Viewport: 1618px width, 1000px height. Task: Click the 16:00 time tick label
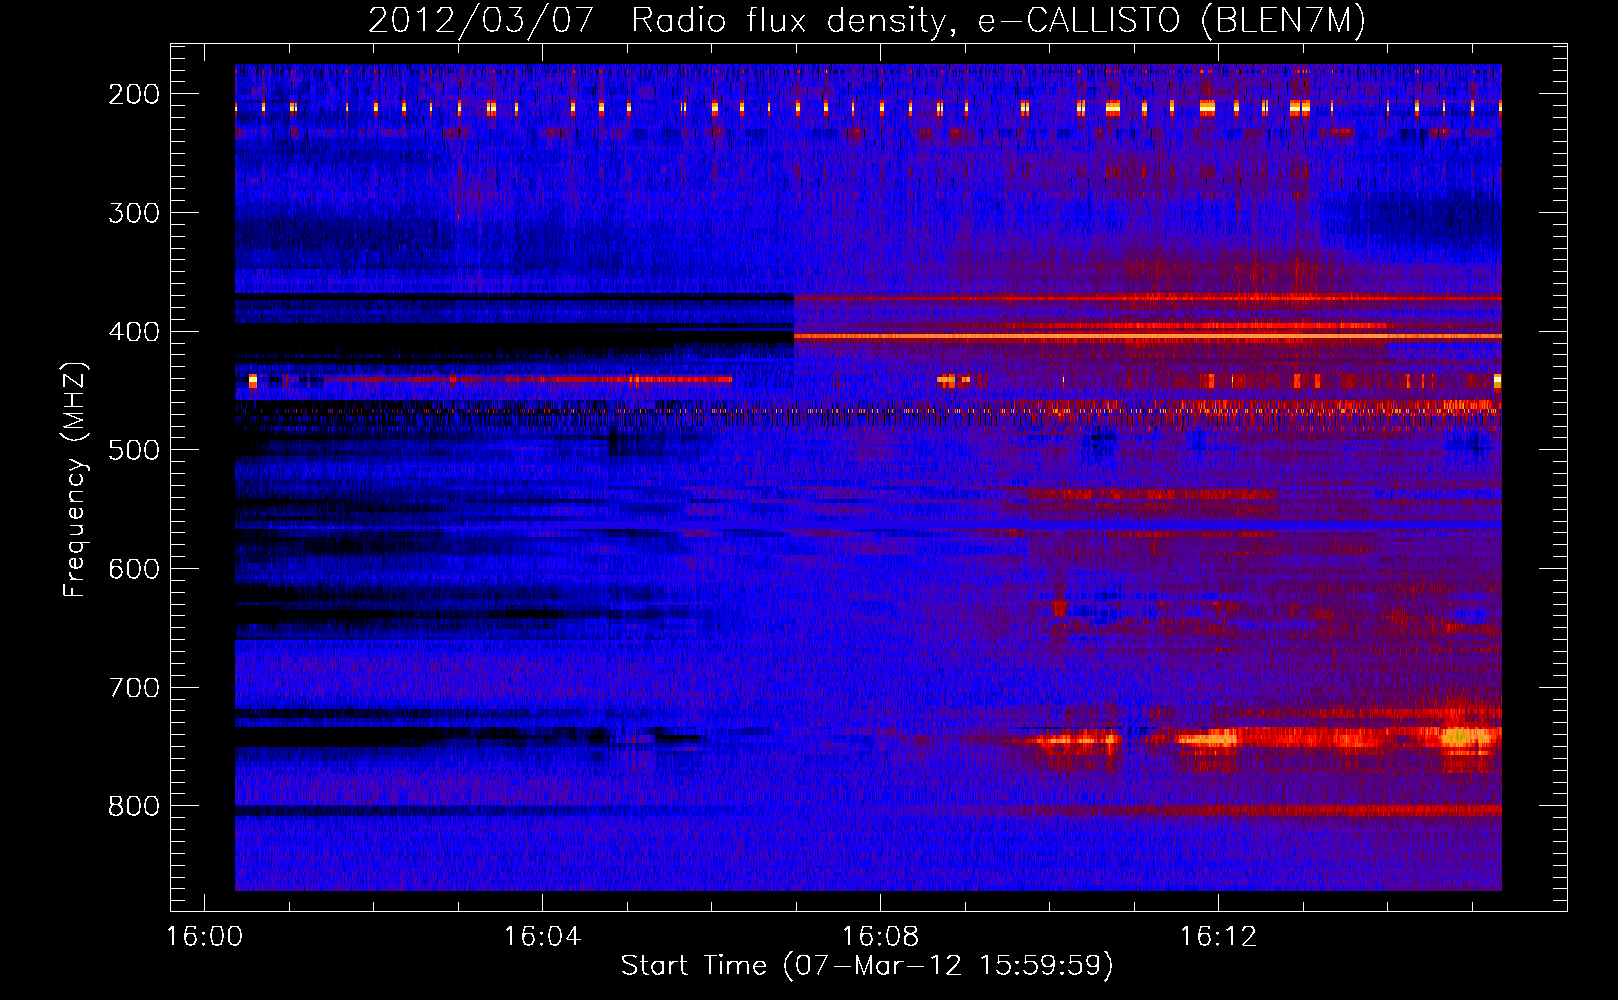pyautogui.click(x=204, y=937)
